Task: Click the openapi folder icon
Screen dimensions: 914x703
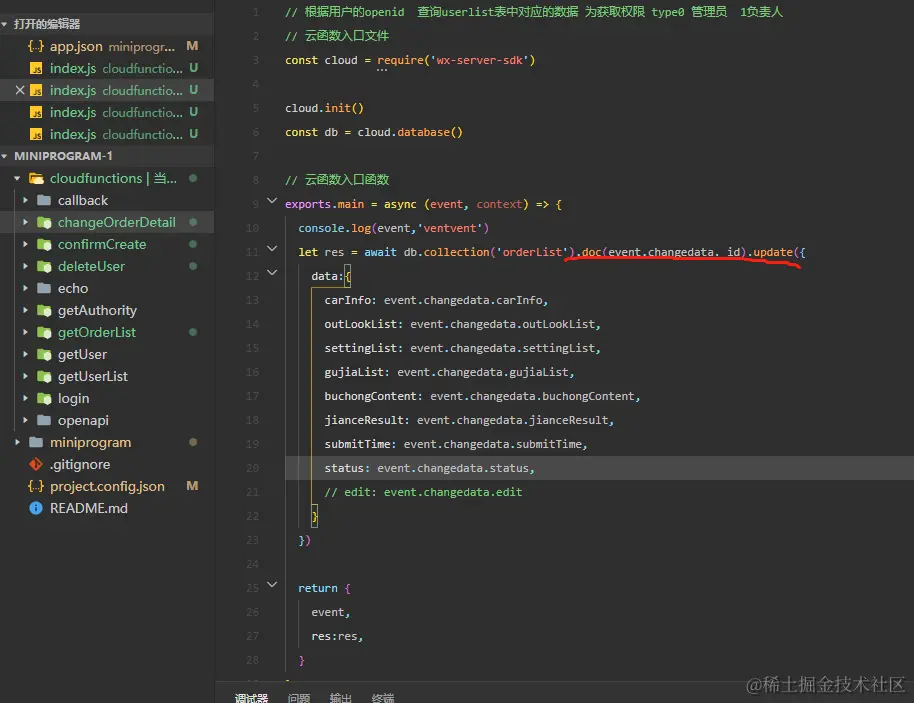Action: pyautogui.click(x=44, y=420)
